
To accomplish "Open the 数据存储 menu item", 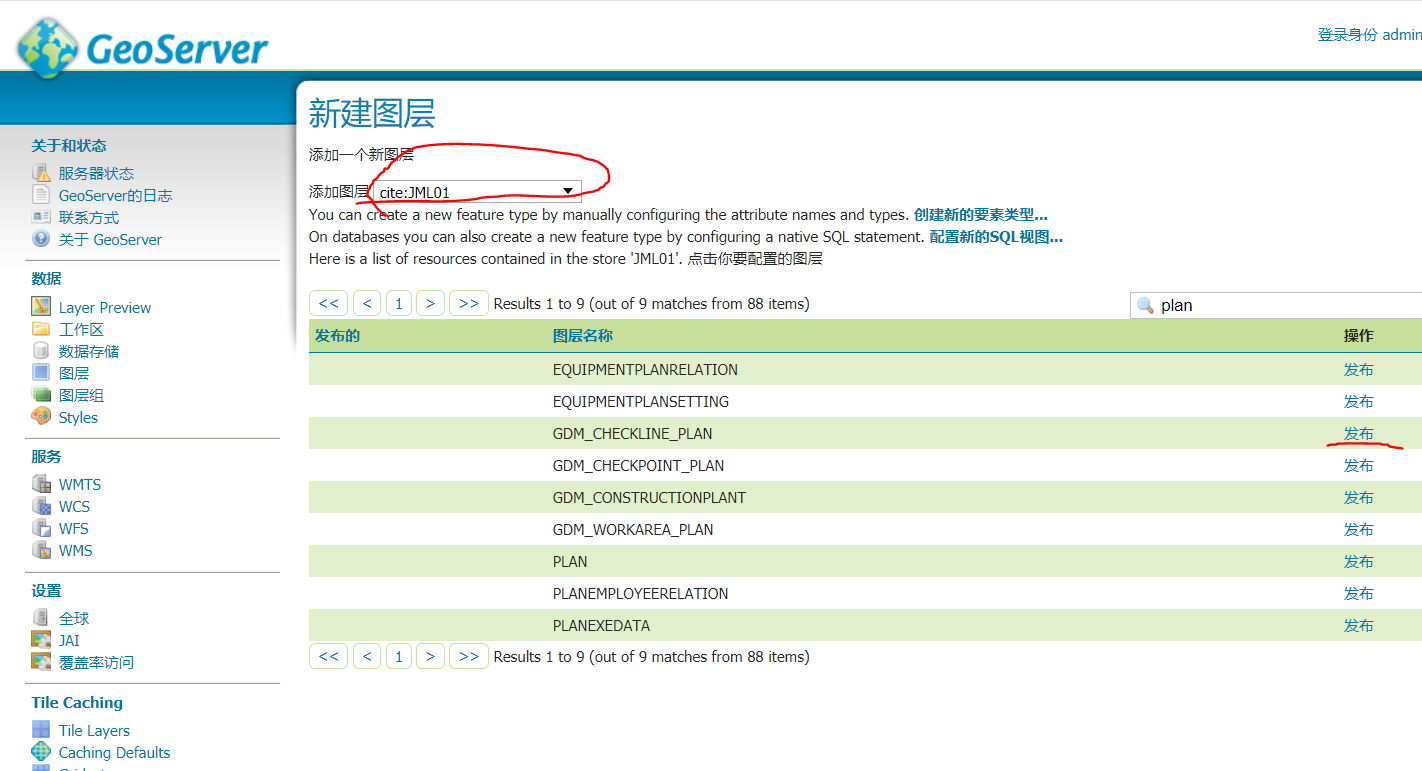I will click(89, 351).
